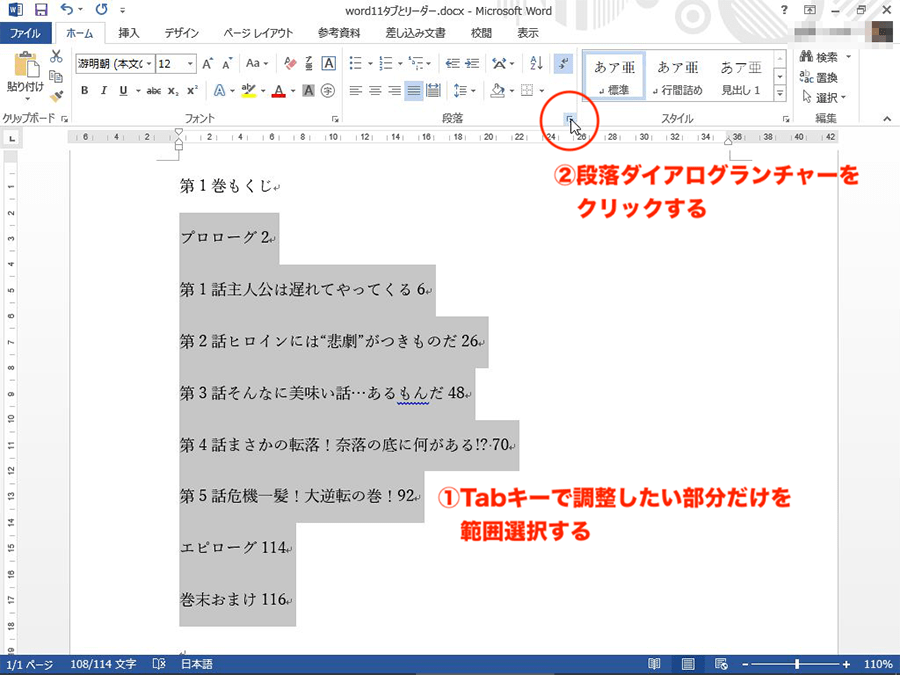Switch to the 挿入 (Insert) tab

(129, 33)
